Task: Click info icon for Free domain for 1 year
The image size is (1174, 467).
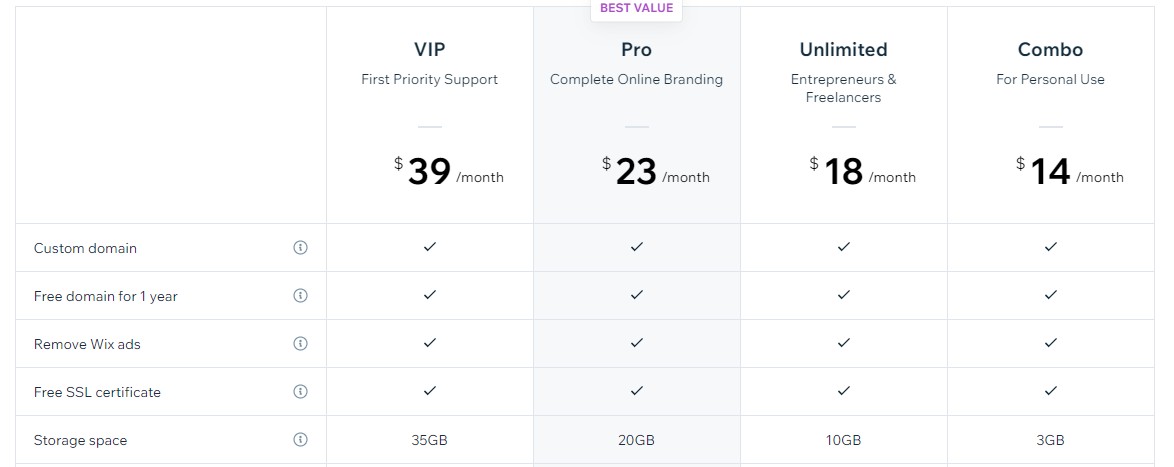Action: pyautogui.click(x=300, y=296)
